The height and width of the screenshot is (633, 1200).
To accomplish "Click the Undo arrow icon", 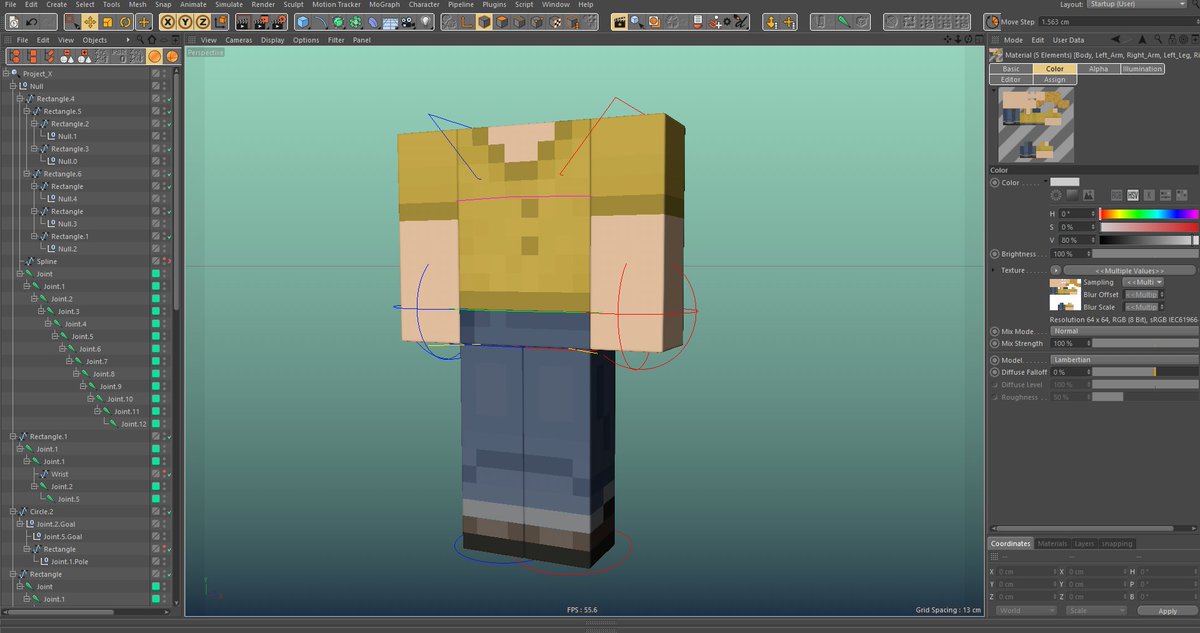I will click(x=33, y=21).
